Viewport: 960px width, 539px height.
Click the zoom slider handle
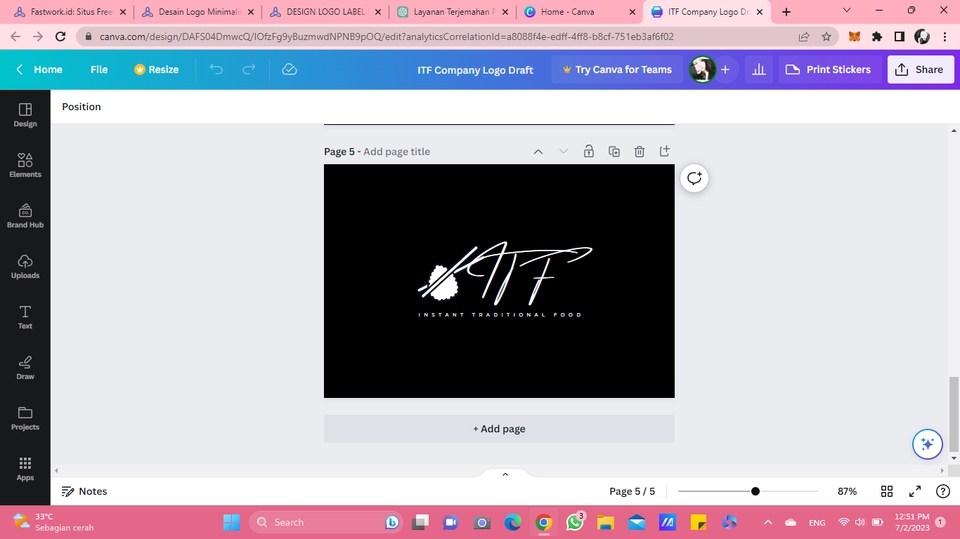click(x=755, y=491)
